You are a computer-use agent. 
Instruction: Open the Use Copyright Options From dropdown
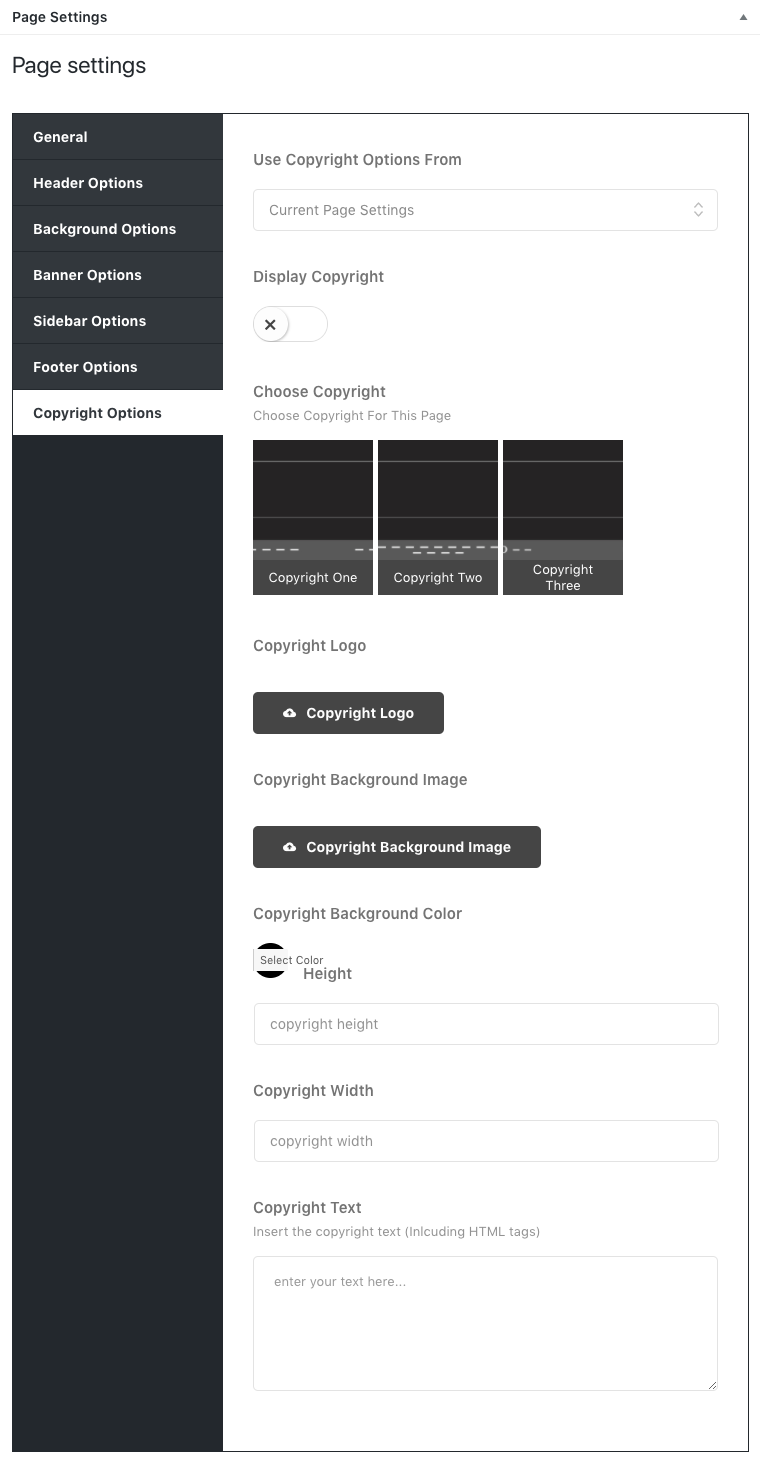click(x=485, y=210)
